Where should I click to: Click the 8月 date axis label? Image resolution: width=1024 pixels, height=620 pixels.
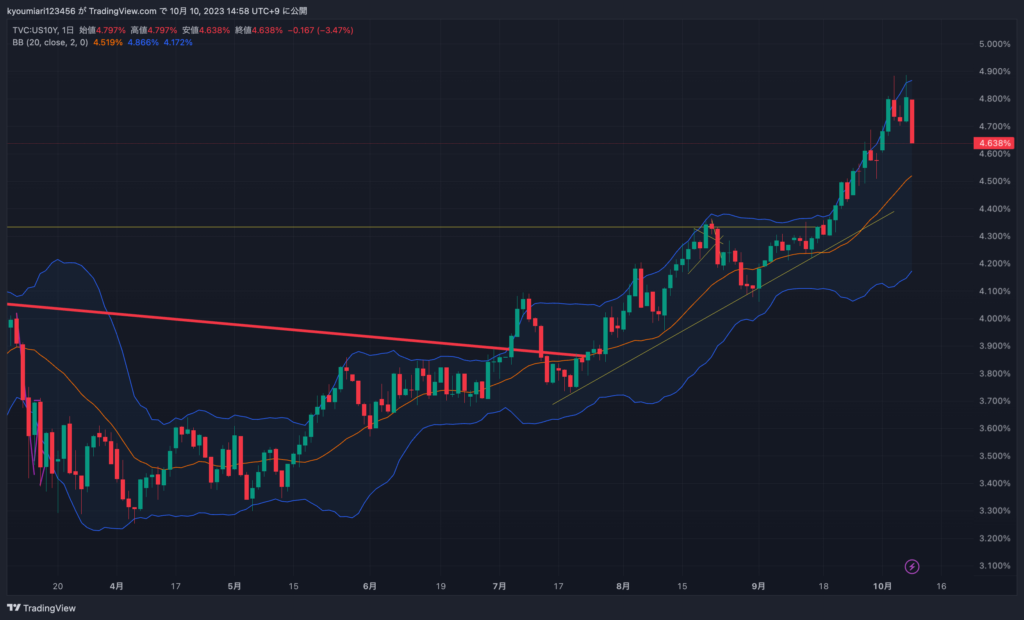coord(623,586)
